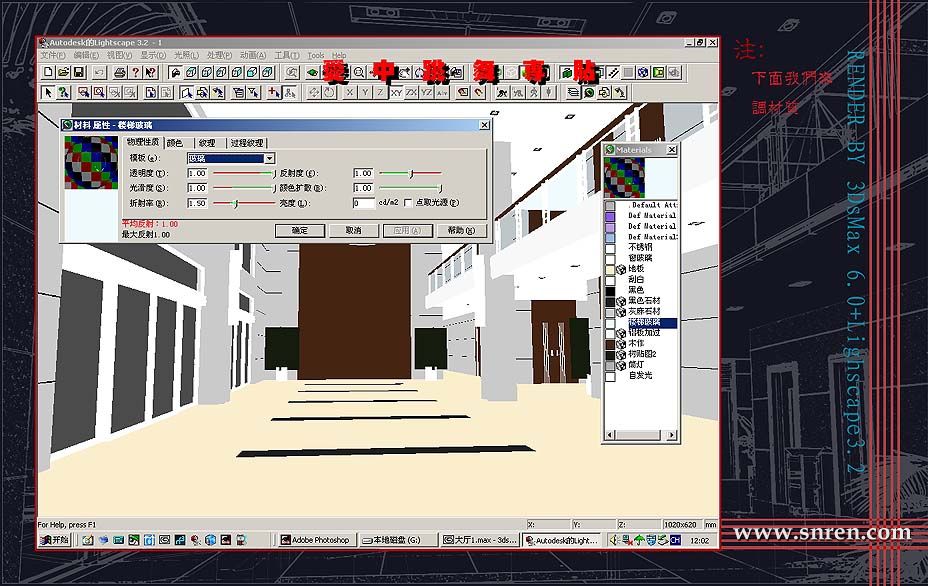Image resolution: width=928 pixels, height=586 pixels.
Task: Click the blue globe icon in top toolbar
Action: (x=643, y=72)
